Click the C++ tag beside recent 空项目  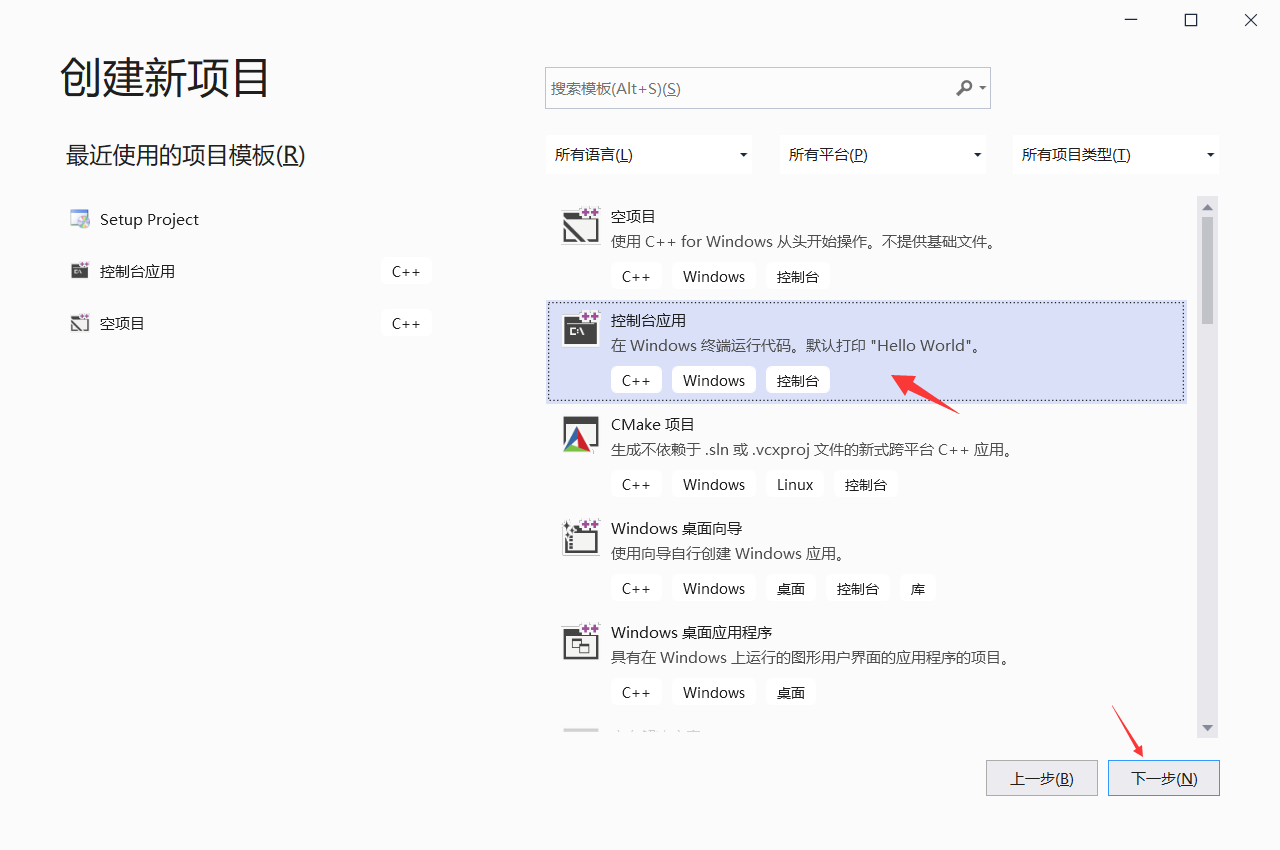click(406, 323)
